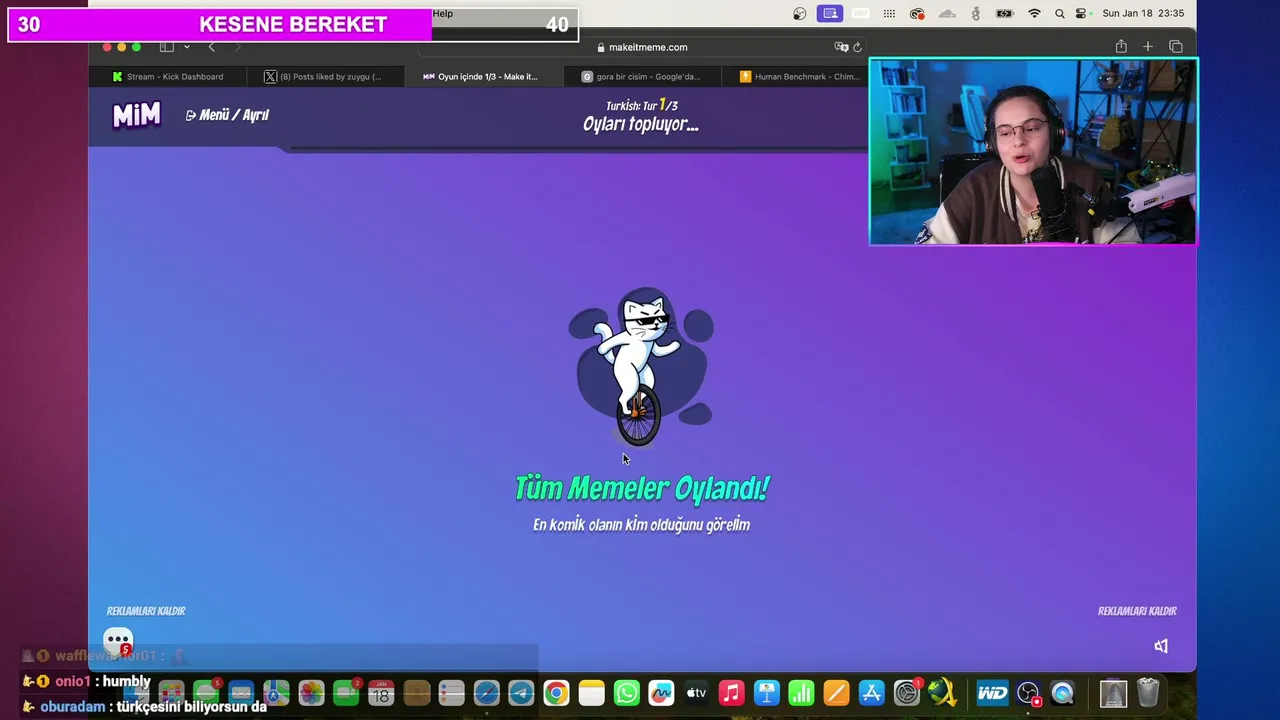Viewport: 1280px width, 720px height.
Task: Click left REKLAMLARI KALDIR link
Action: tap(146, 611)
